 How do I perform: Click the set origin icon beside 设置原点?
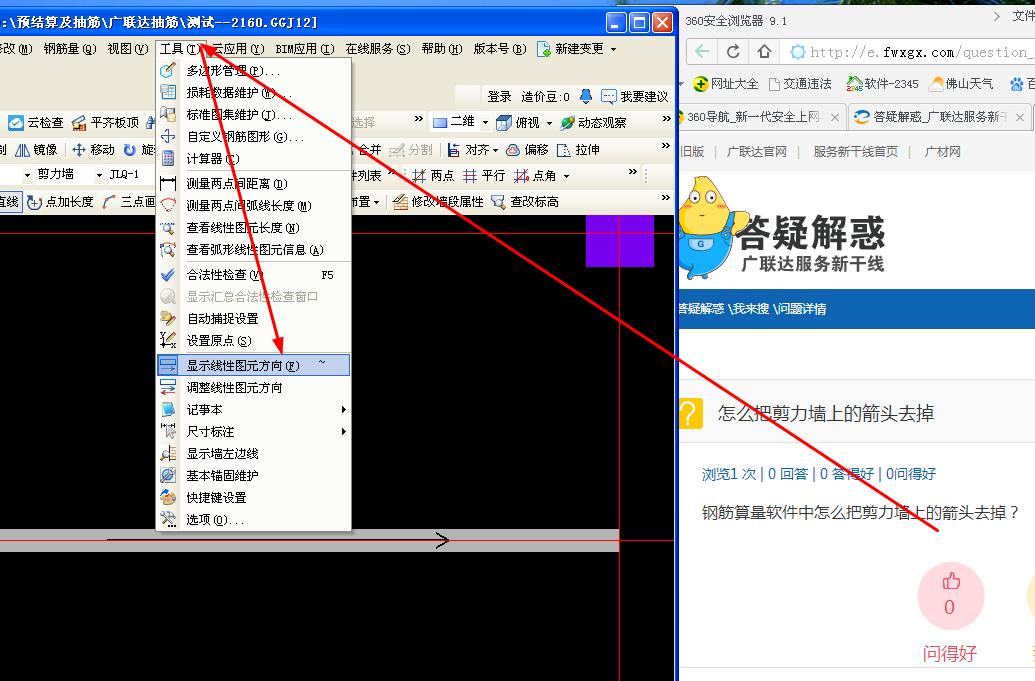[x=168, y=340]
